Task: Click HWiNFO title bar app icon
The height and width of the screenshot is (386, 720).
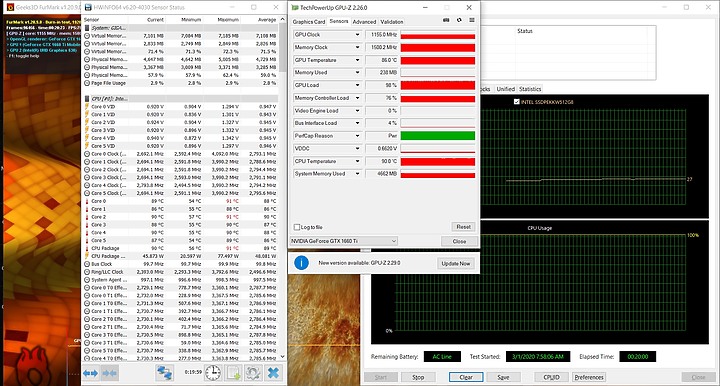Action: point(88,7)
